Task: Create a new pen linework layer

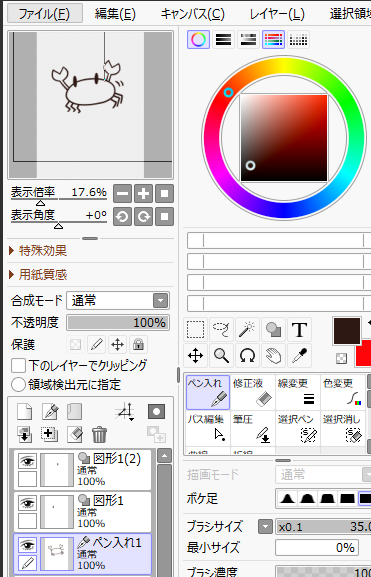Action: point(50,412)
